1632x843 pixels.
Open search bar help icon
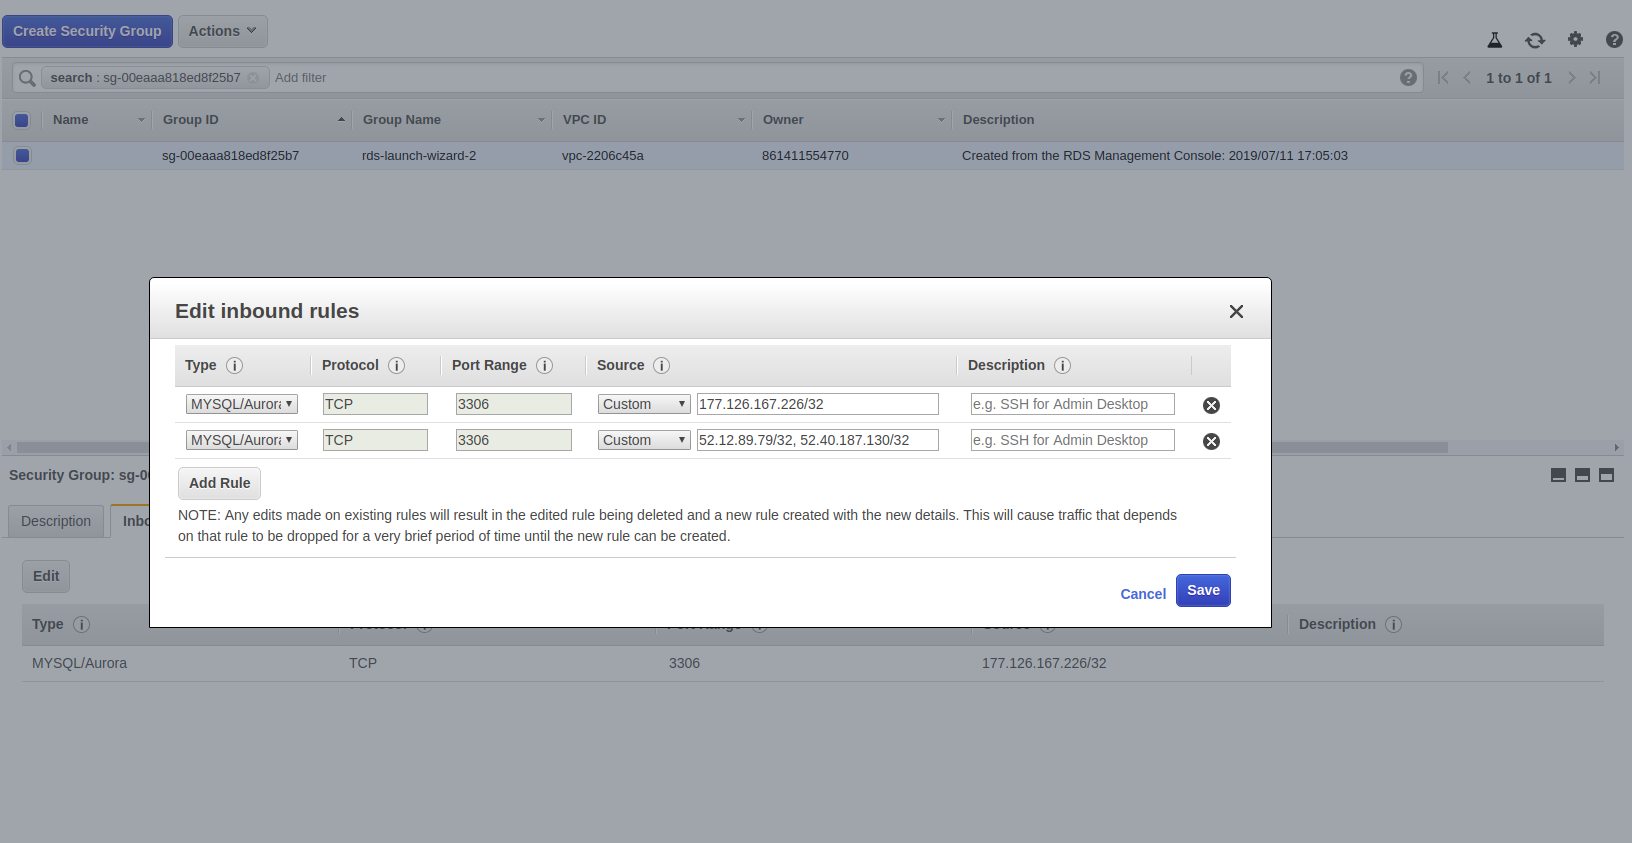(x=1408, y=78)
